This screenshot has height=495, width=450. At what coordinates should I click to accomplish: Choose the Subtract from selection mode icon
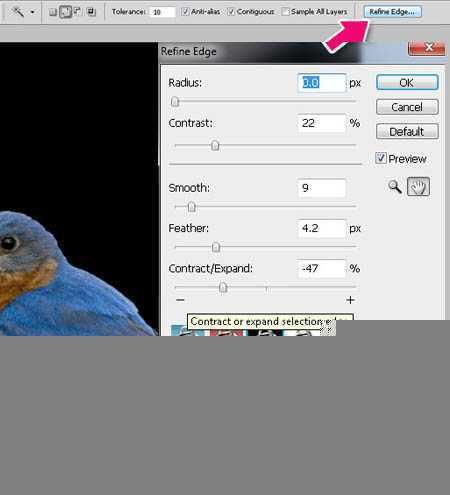click(x=77, y=12)
